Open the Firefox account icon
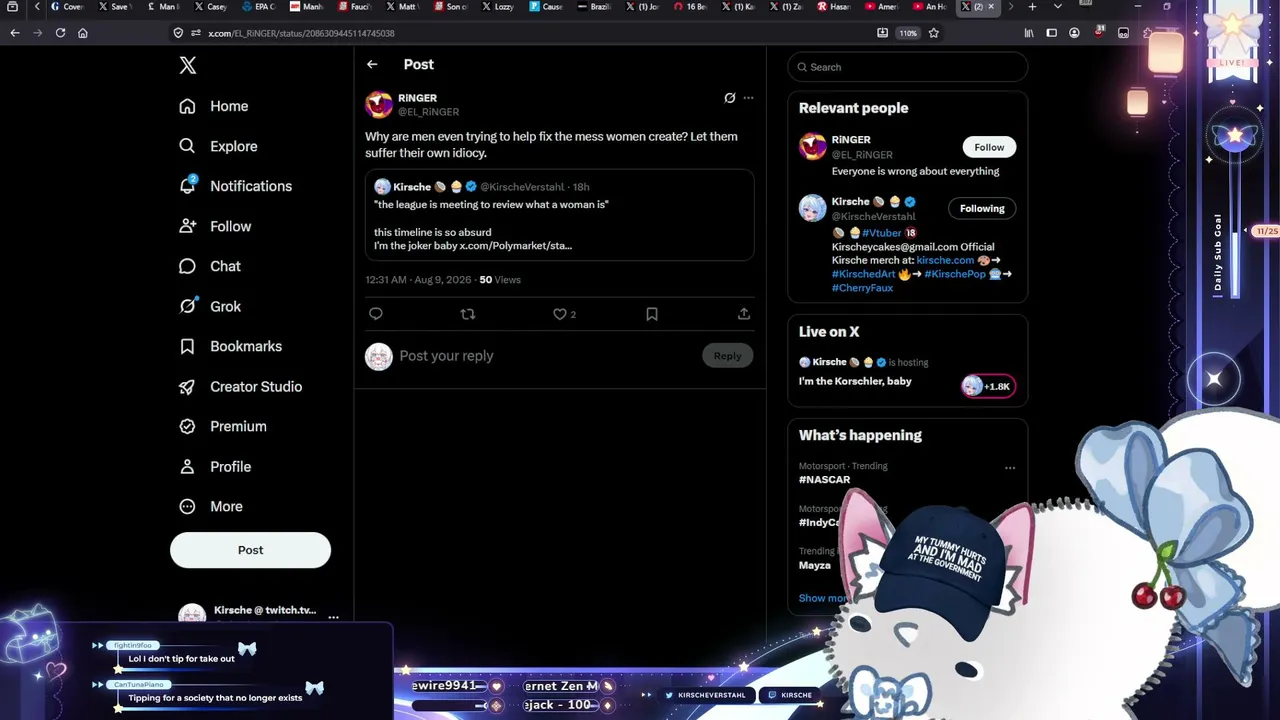 1074,33
